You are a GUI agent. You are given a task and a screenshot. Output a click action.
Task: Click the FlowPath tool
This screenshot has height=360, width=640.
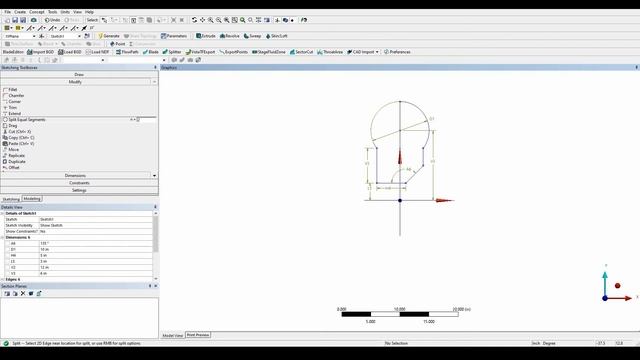point(127,52)
